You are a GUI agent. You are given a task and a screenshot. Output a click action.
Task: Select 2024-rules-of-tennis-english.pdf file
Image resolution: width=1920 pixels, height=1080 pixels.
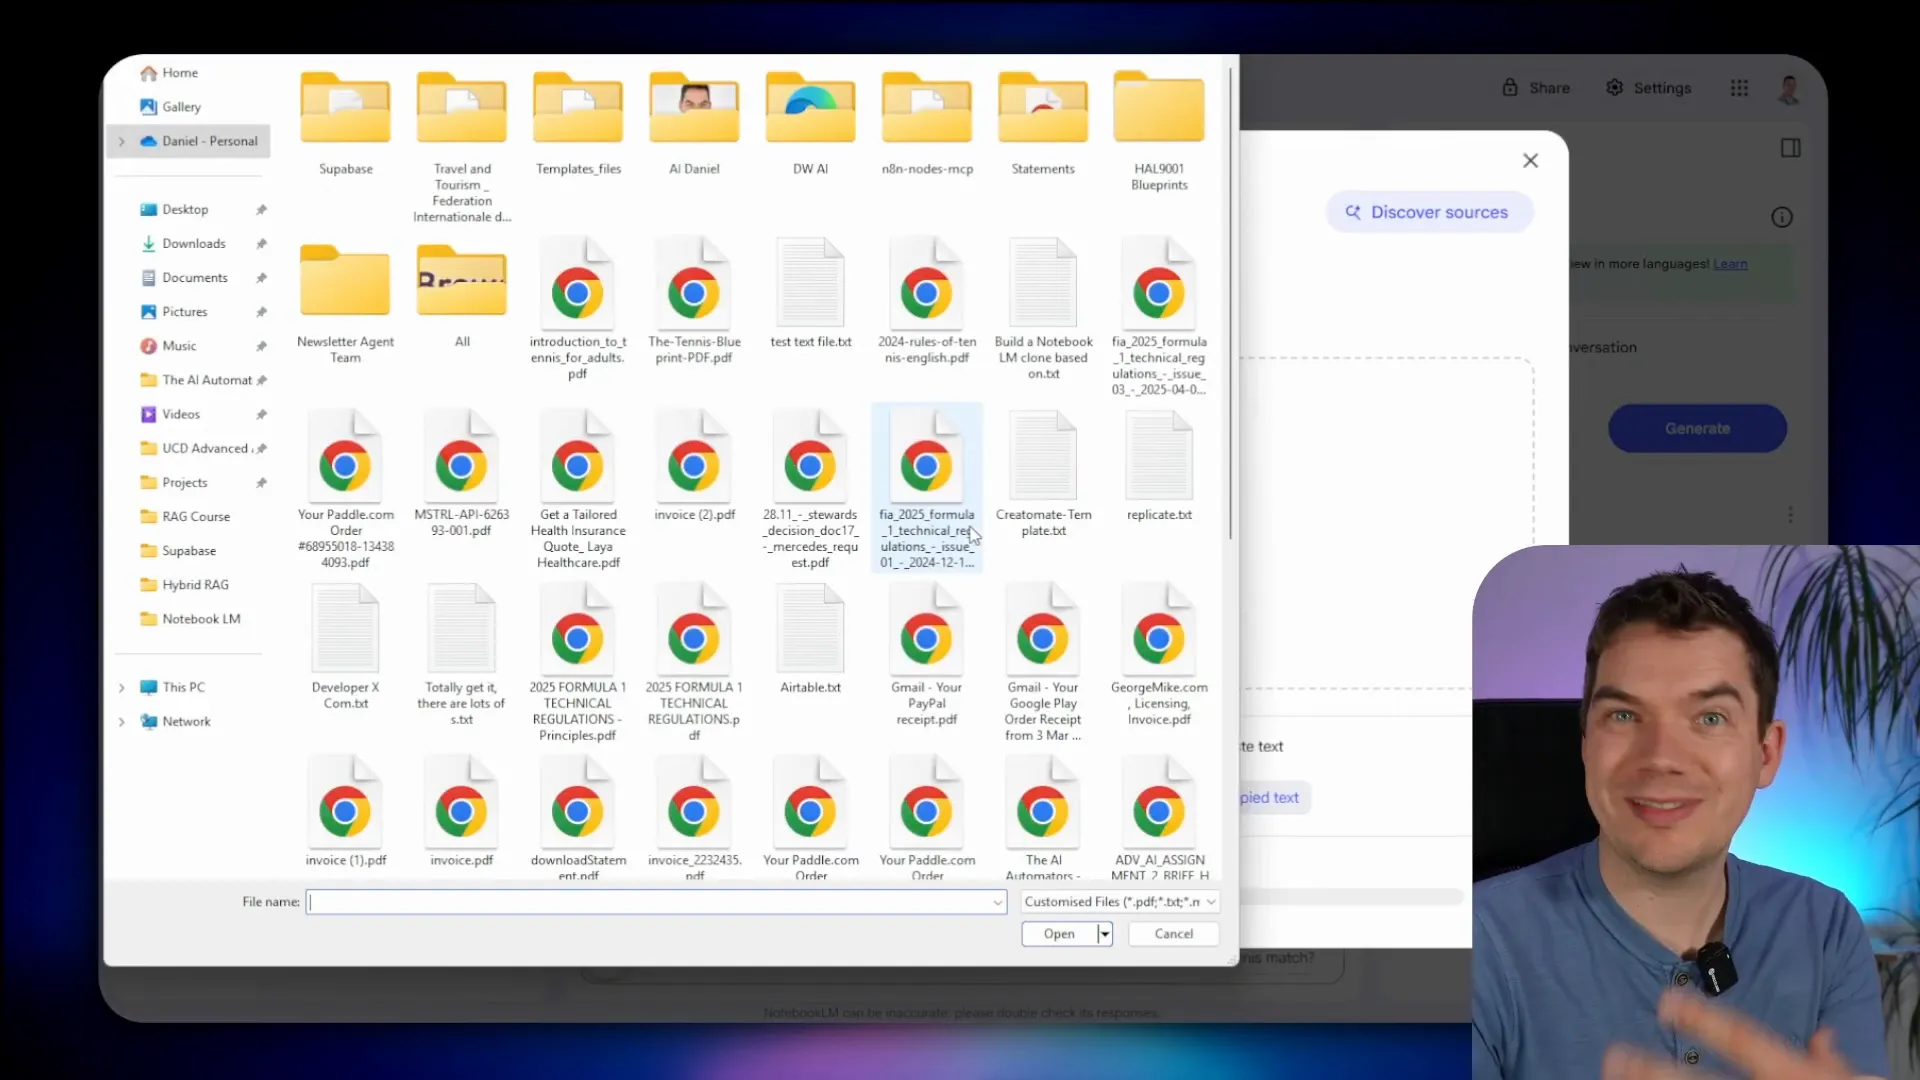(x=927, y=303)
